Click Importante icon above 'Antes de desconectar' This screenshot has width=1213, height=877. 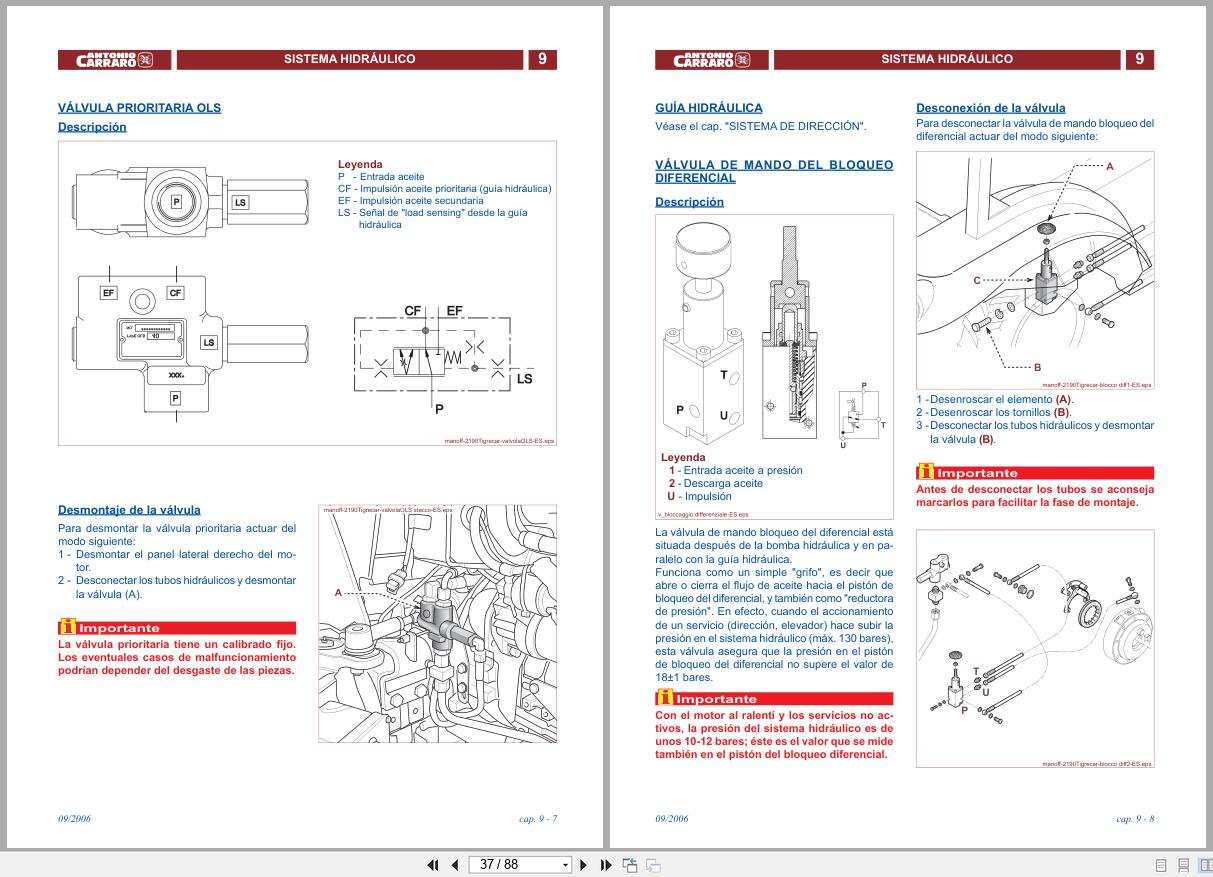[925, 472]
